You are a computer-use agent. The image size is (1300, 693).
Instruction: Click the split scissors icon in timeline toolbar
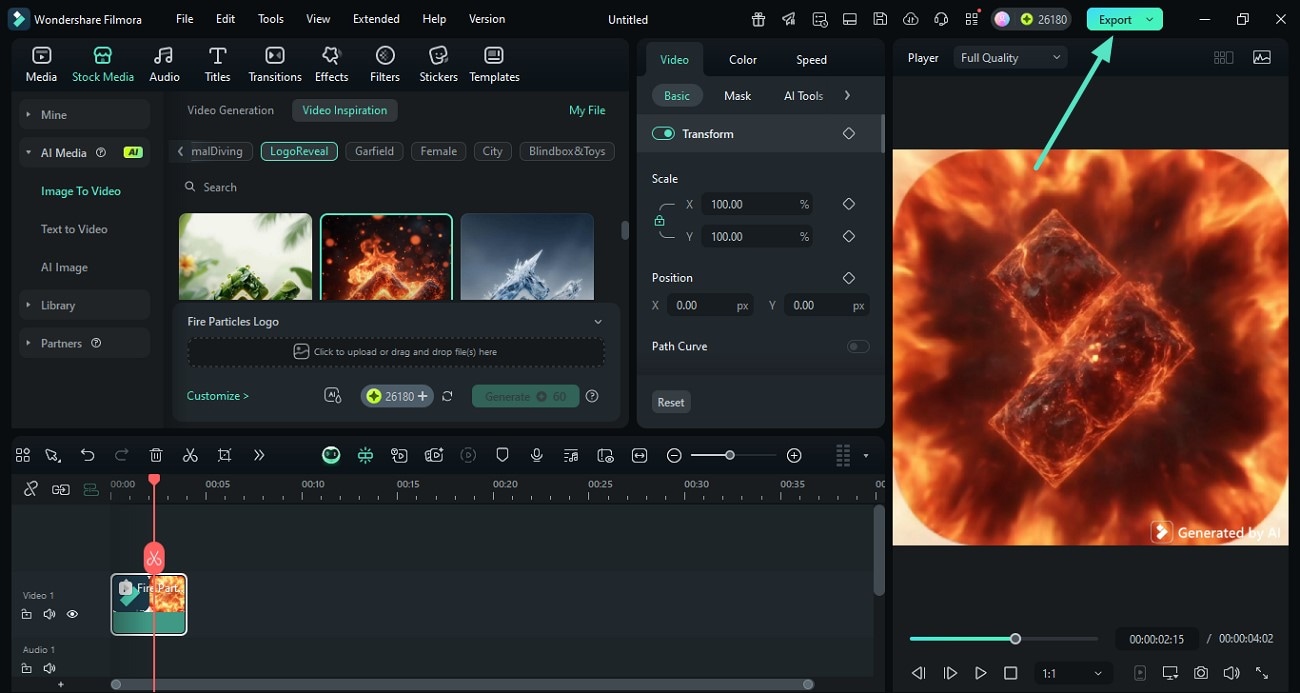(x=190, y=455)
